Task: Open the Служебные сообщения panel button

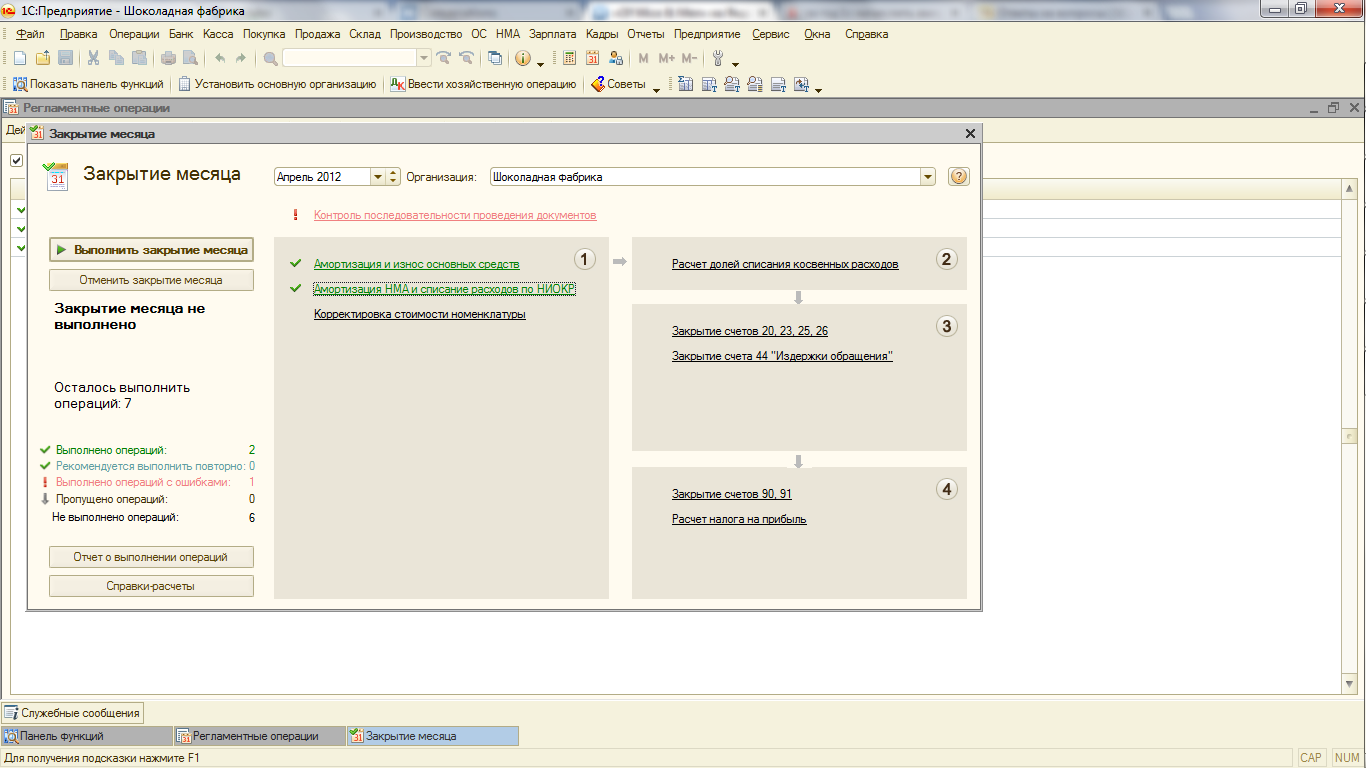Action: coord(72,713)
